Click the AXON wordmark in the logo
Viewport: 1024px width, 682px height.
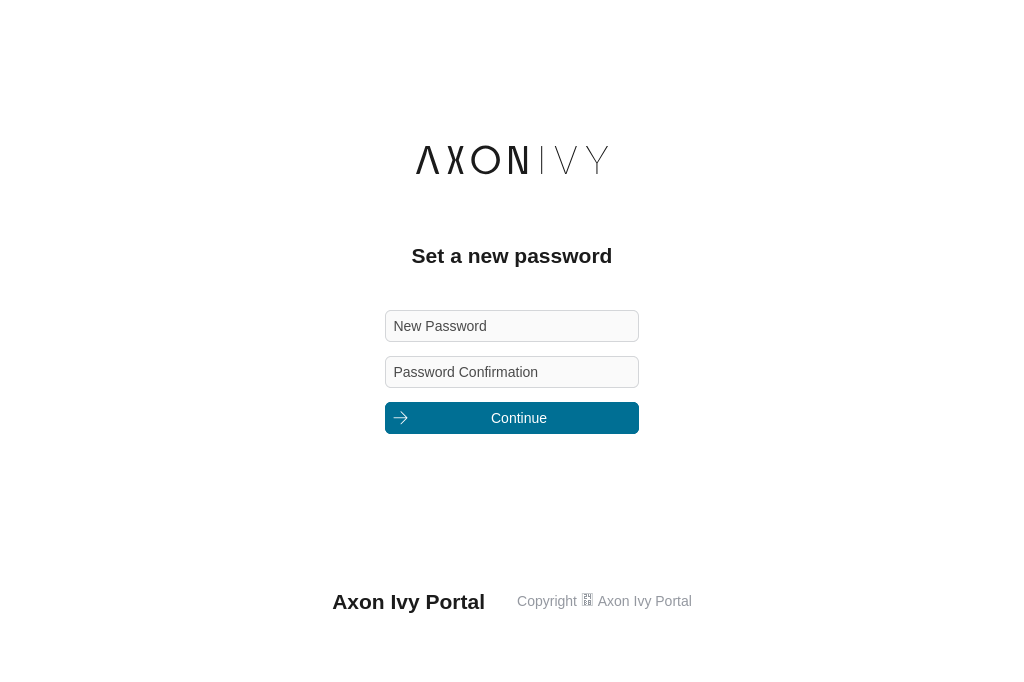[470, 160]
